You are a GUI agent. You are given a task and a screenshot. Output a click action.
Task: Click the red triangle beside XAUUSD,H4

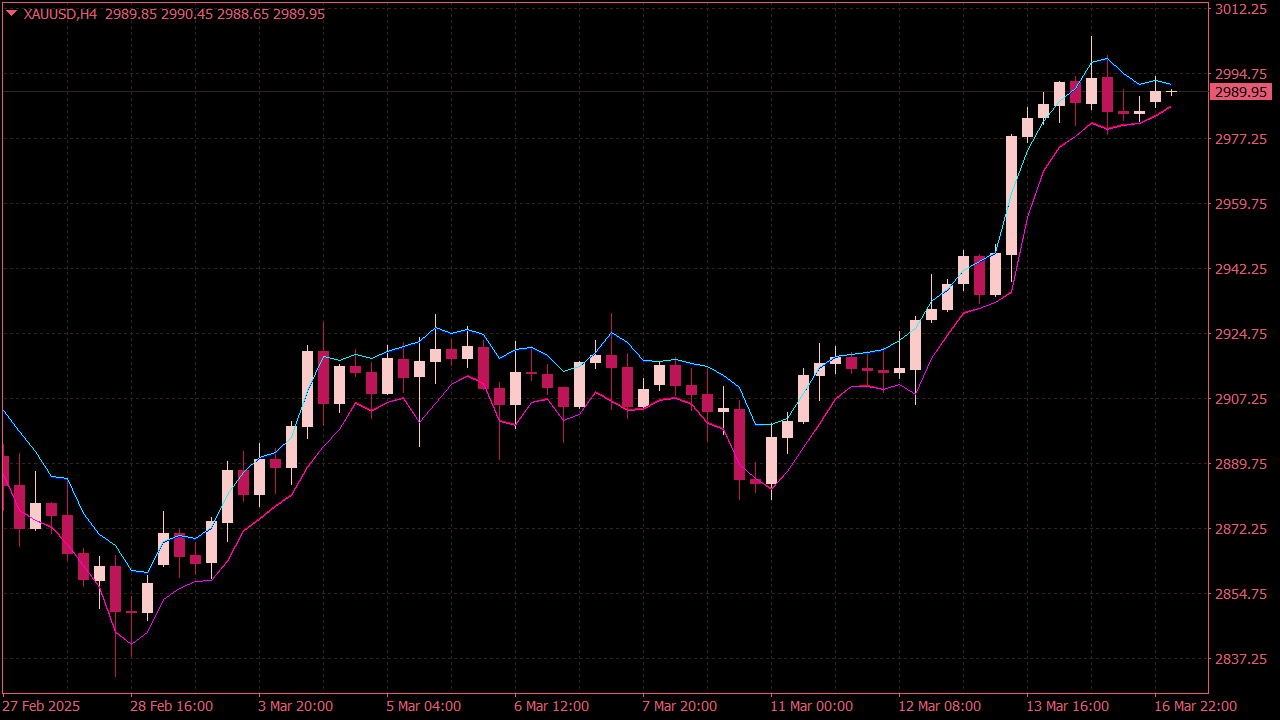11,14
